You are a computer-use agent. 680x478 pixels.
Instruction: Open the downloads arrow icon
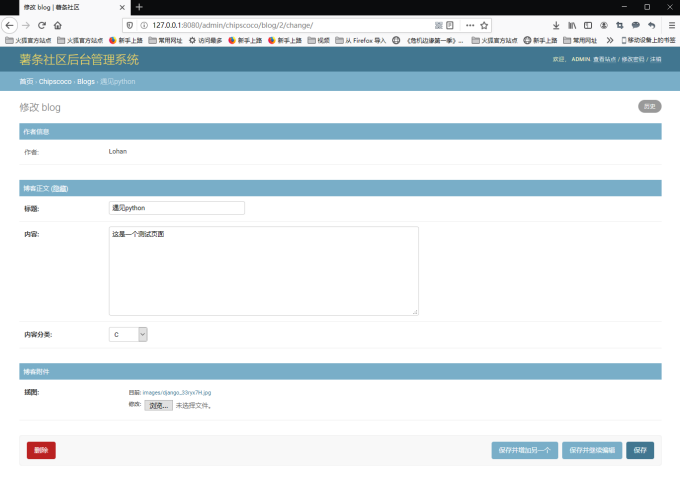[x=556, y=26]
